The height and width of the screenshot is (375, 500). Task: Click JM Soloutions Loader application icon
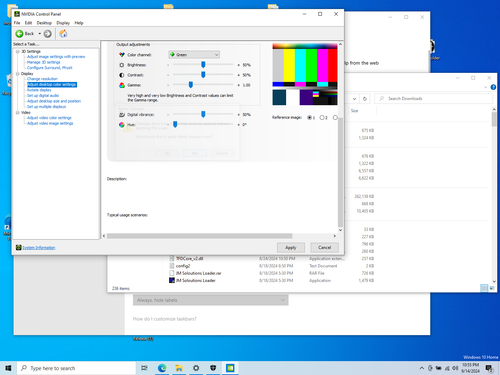172,280
